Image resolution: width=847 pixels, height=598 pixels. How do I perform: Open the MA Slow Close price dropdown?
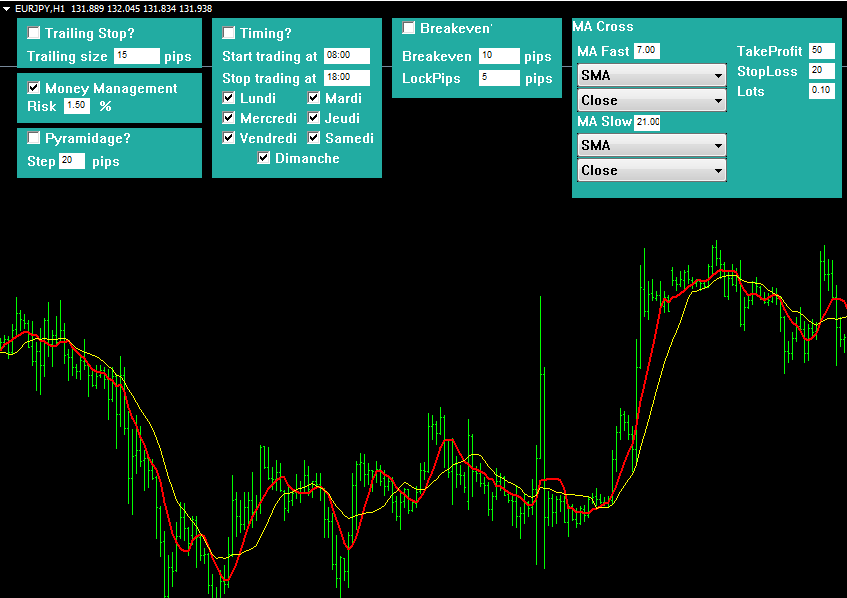click(652, 170)
